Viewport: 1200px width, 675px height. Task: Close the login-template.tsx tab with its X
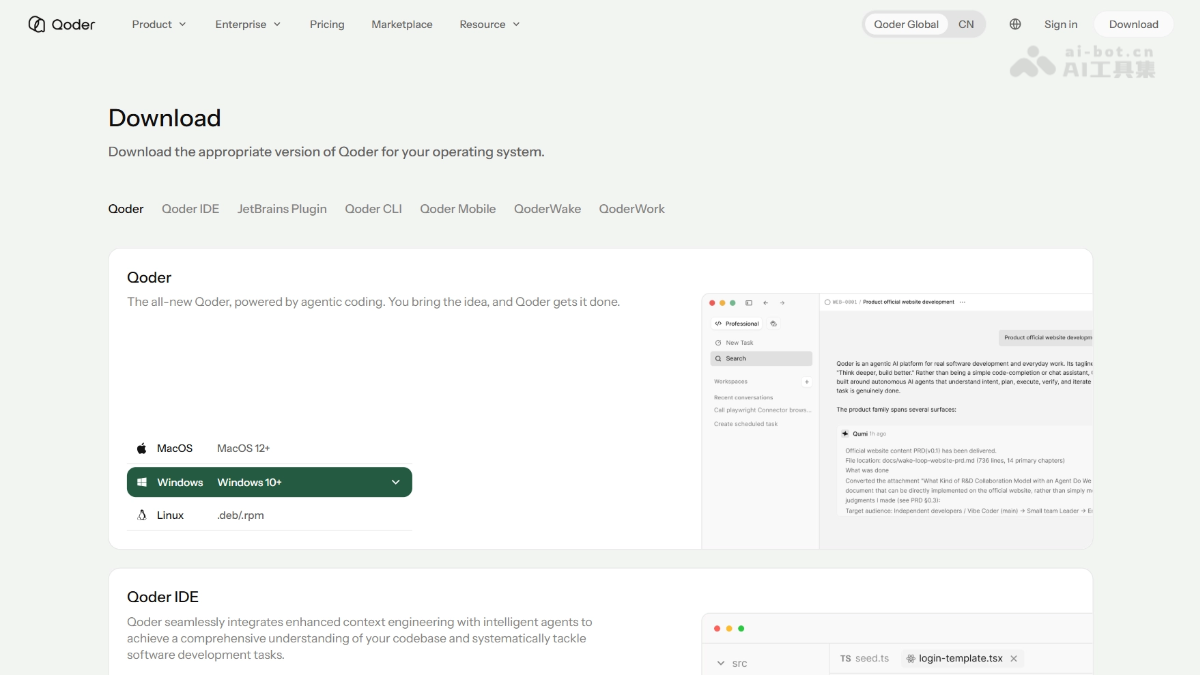tap(1013, 659)
